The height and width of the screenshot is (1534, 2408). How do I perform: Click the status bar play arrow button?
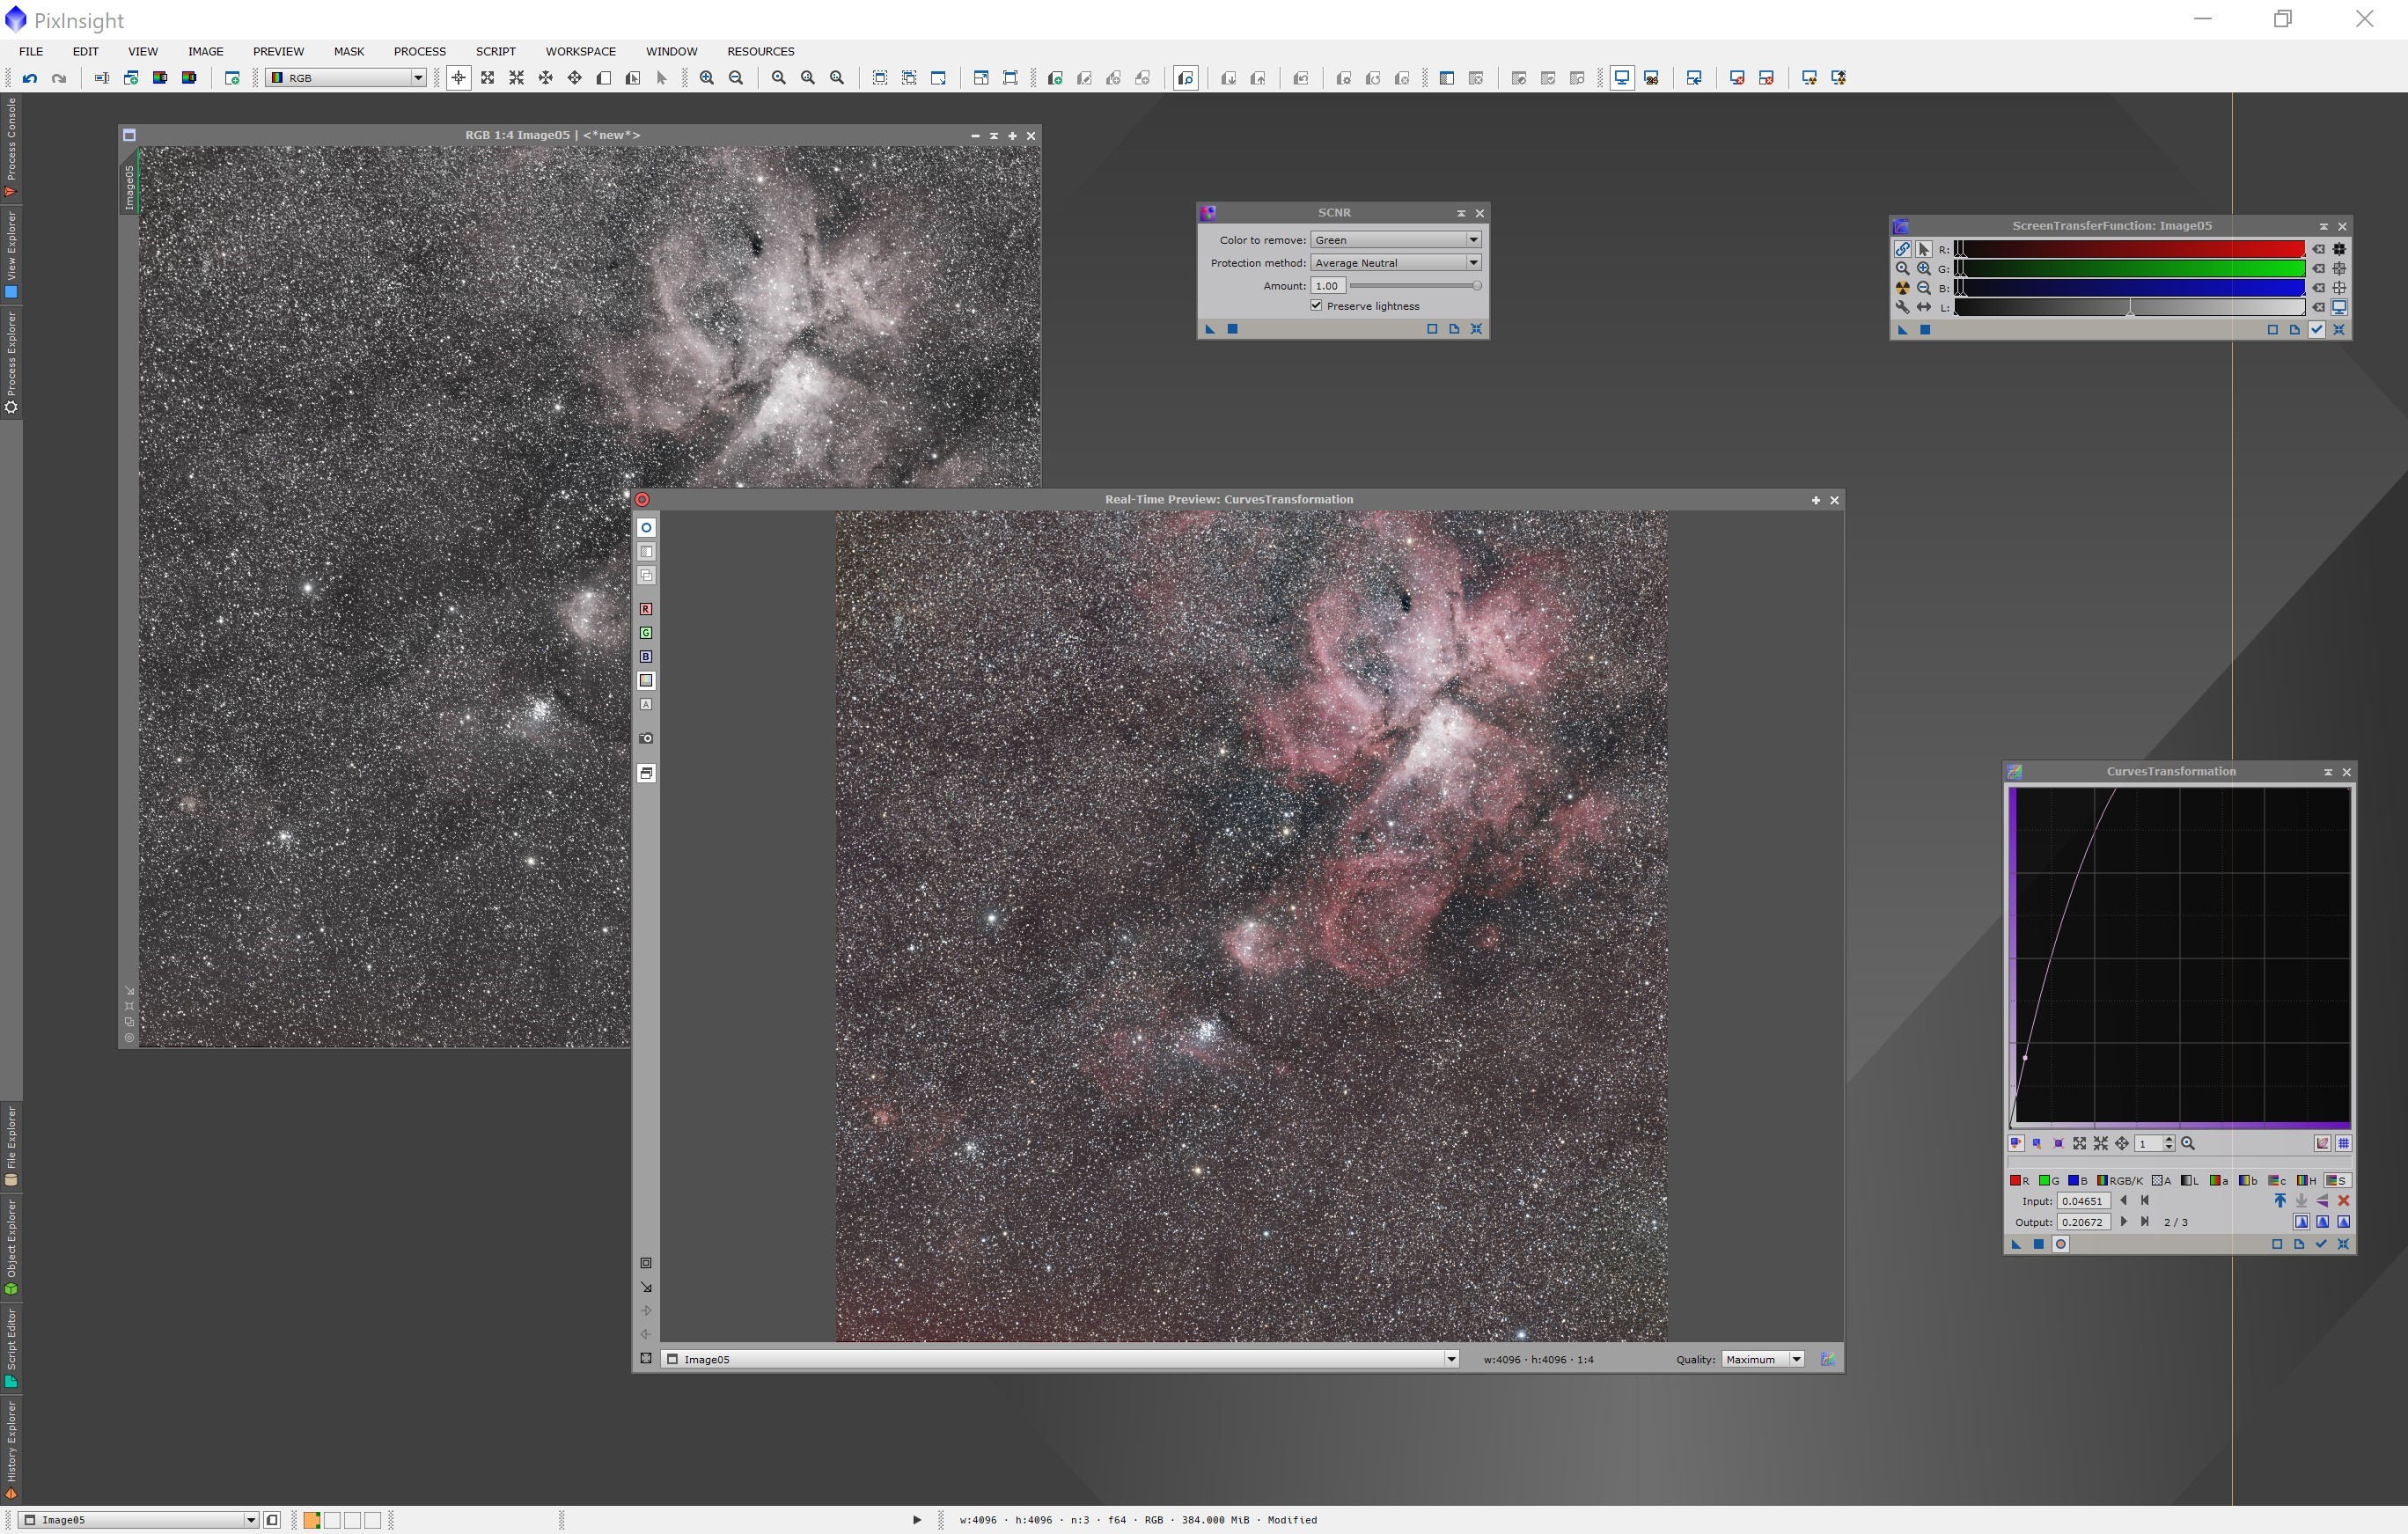coord(917,1521)
